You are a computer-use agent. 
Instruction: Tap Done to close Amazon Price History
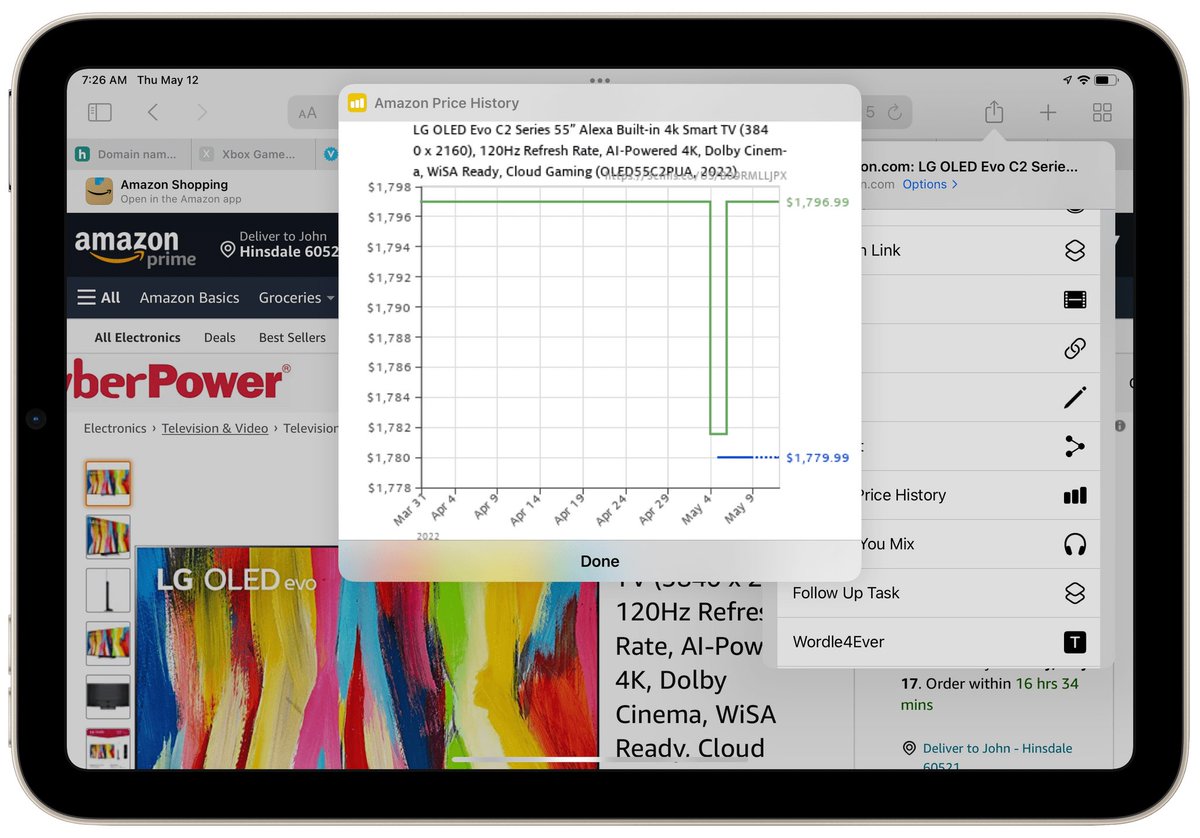[599, 561]
